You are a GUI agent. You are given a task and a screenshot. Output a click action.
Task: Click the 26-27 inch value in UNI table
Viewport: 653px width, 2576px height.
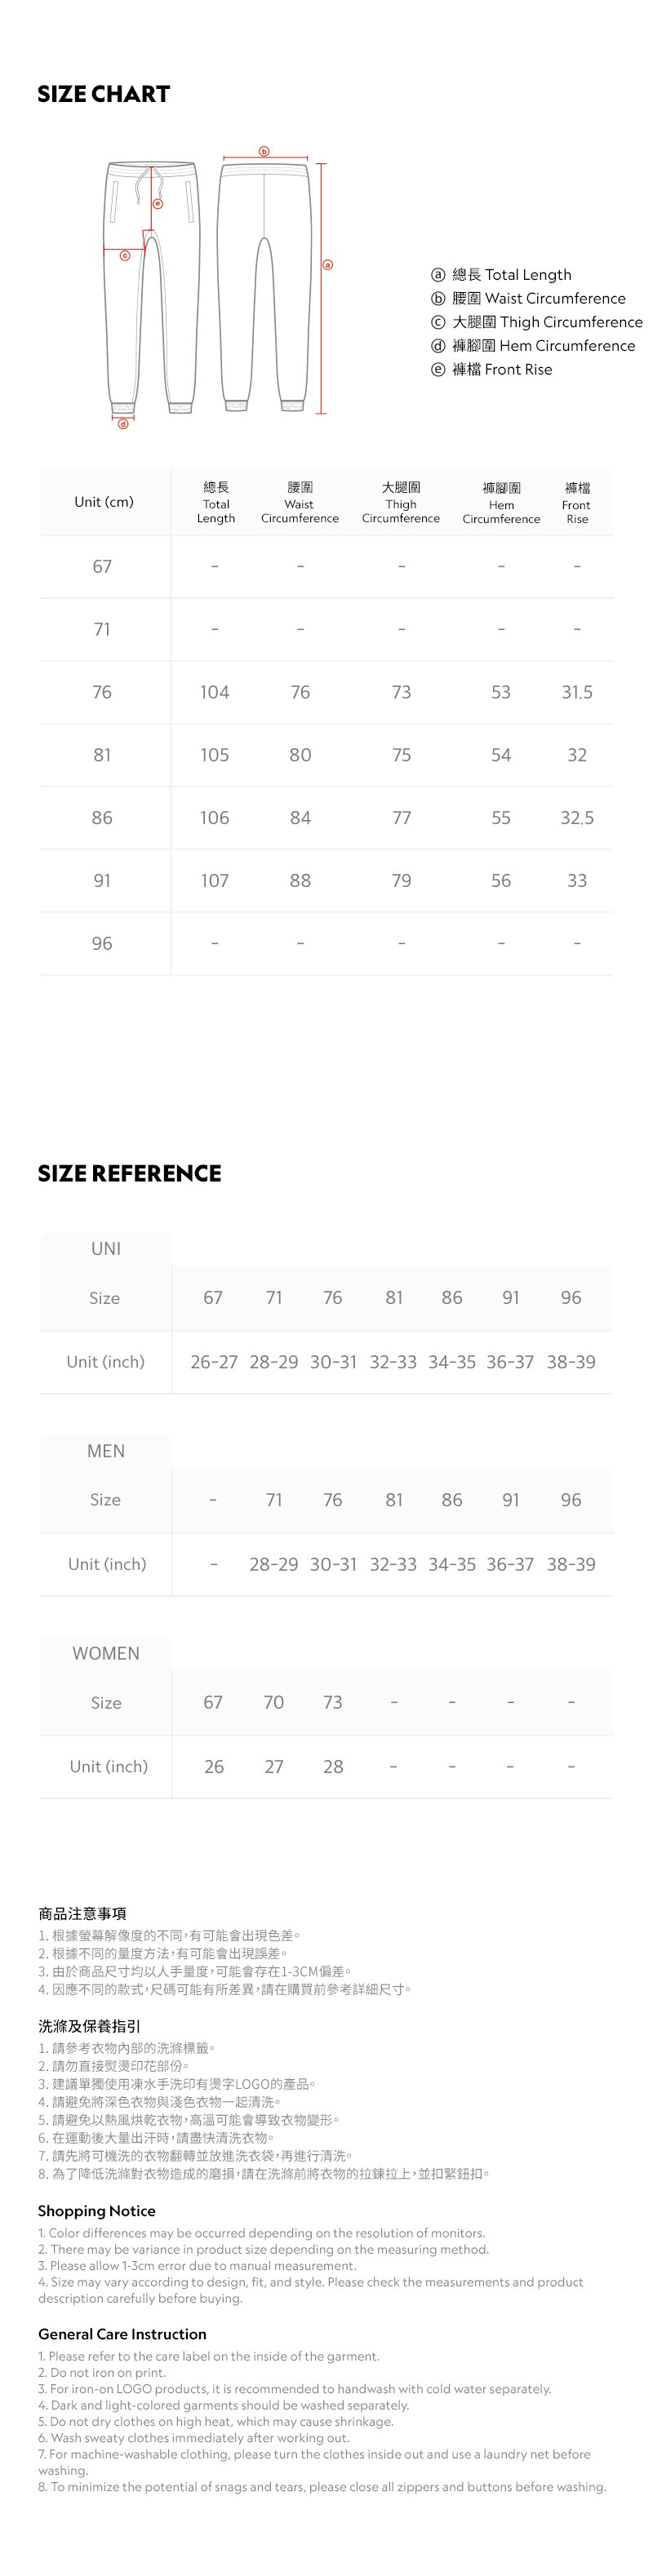pos(214,1362)
